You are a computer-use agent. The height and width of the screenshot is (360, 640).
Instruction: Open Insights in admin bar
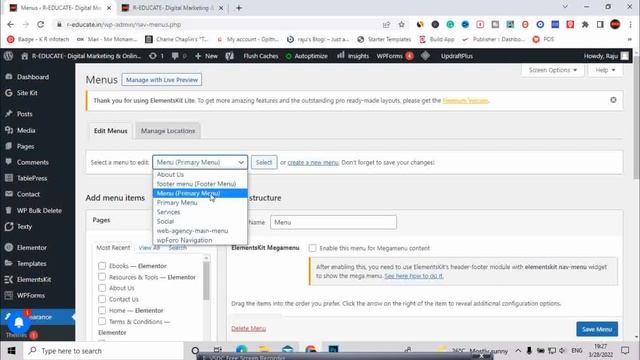[x=353, y=56]
